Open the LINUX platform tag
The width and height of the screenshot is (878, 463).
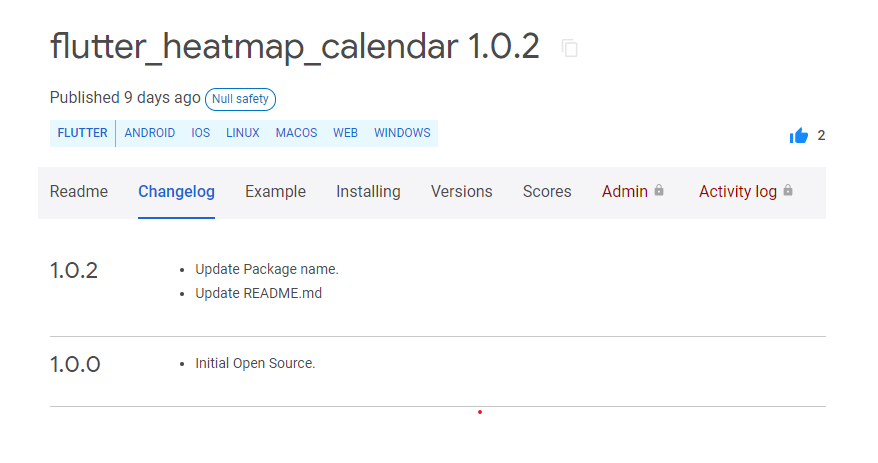tap(243, 133)
